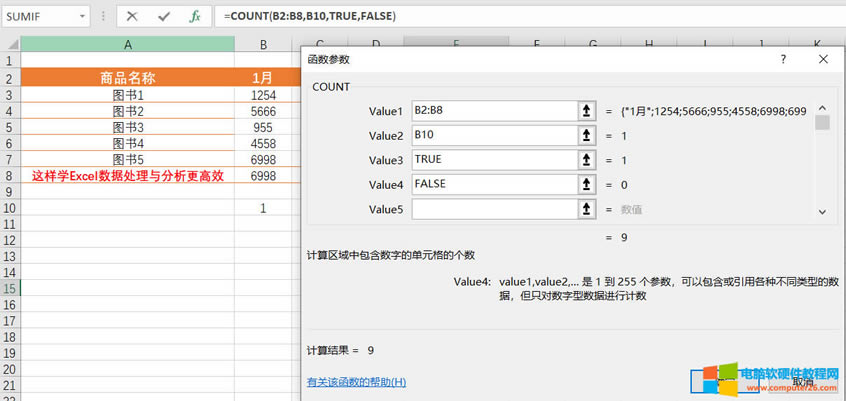The height and width of the screenshot is (401, 846).
Task: Click the down arrow of the arguments scrollbar
Action: tap(822, 212)
